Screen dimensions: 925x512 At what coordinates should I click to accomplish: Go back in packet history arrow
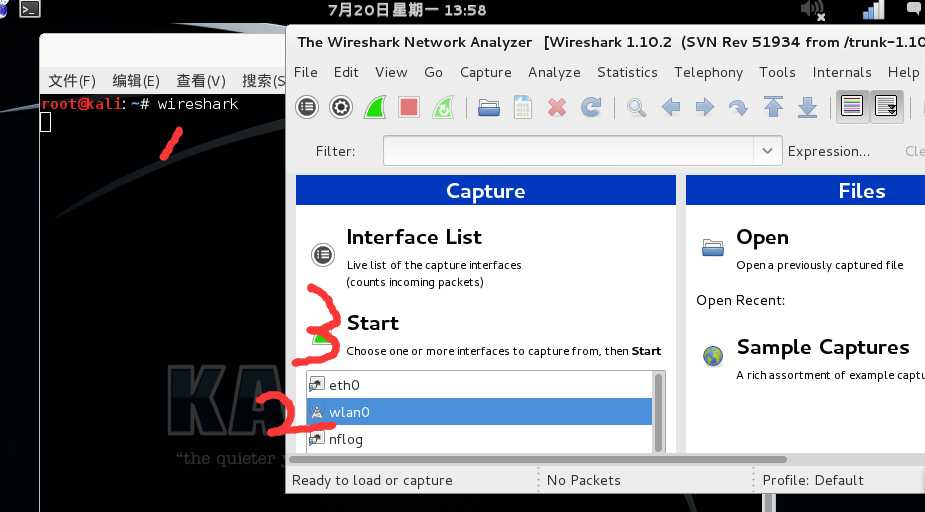pos(671,107)
